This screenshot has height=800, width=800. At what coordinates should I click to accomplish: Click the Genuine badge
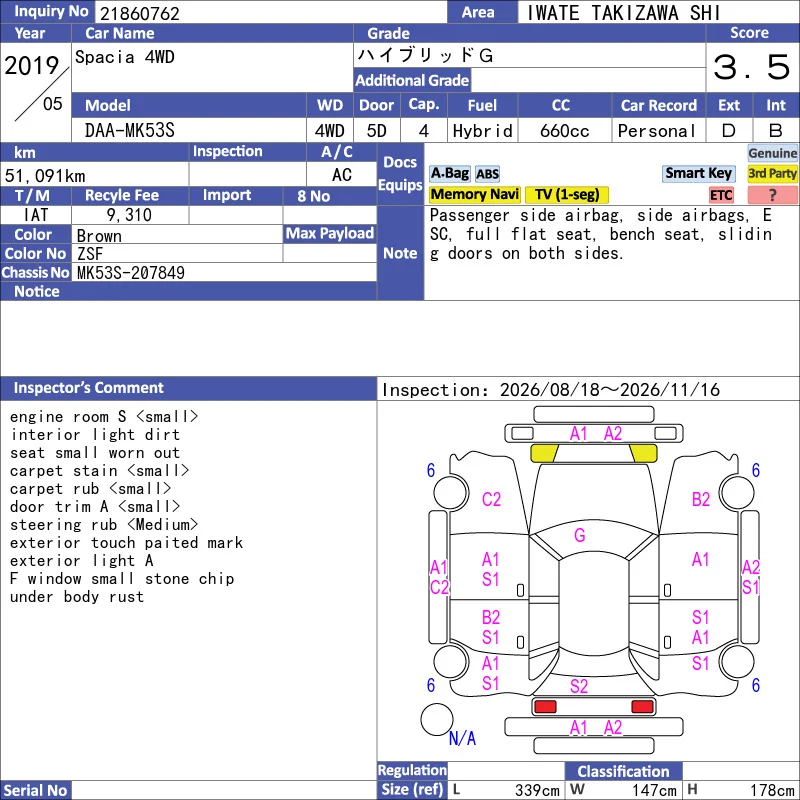(x=772, y=153)
